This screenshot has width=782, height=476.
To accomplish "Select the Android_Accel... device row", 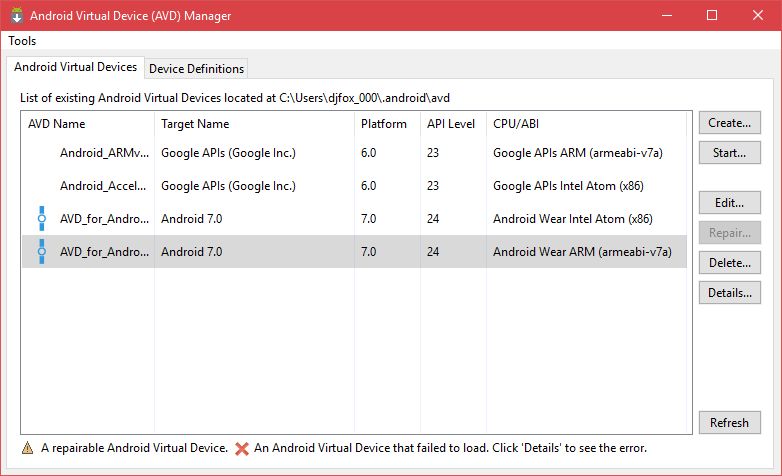I will tap(354, 186).
